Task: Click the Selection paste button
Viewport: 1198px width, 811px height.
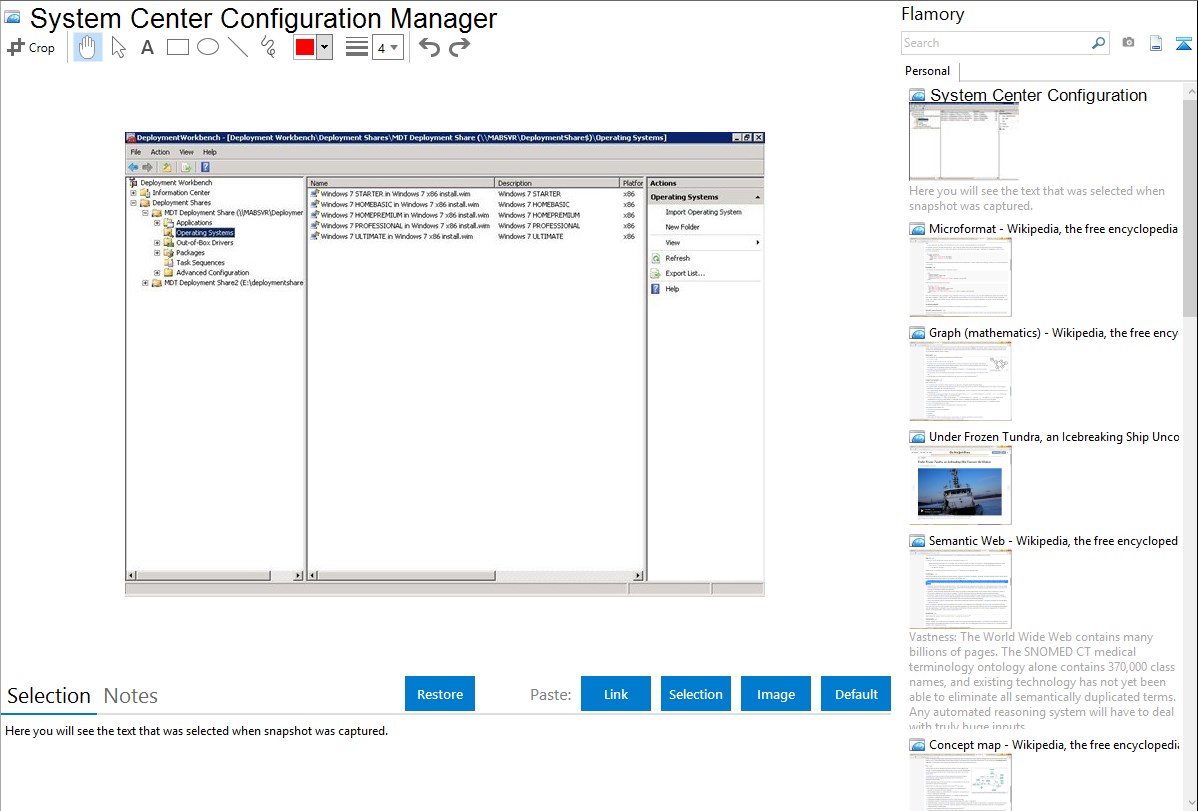Action: tap(696, 694)
